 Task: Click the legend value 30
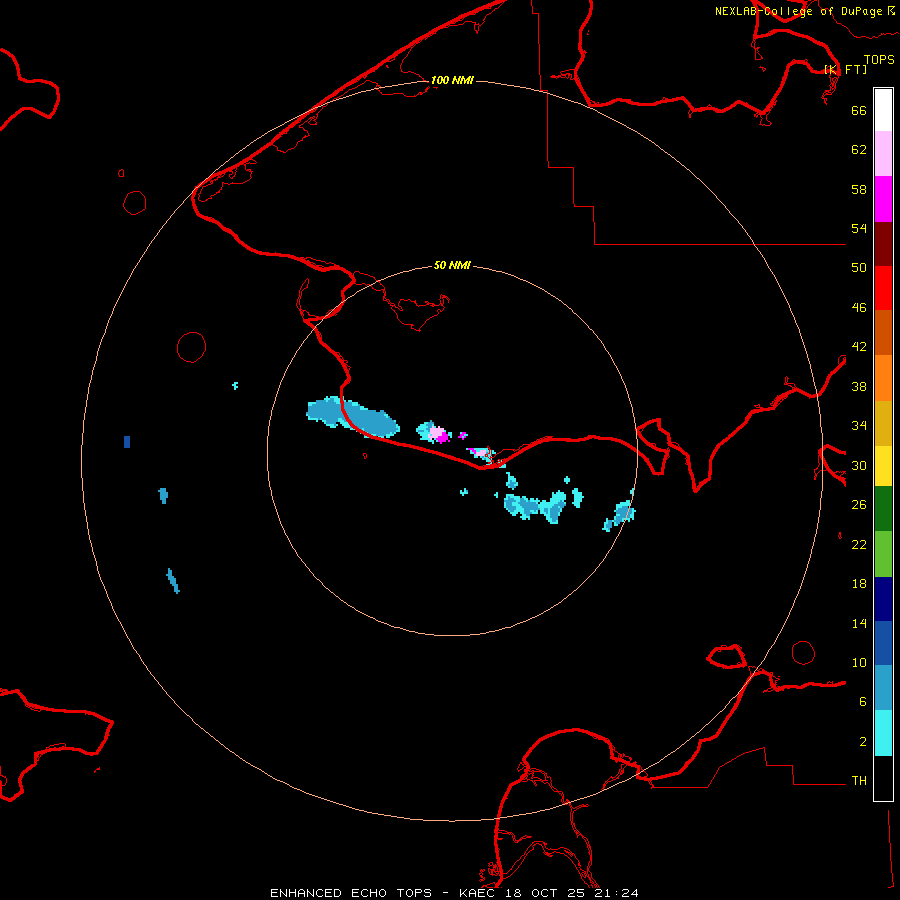click(x=859, y=465)
